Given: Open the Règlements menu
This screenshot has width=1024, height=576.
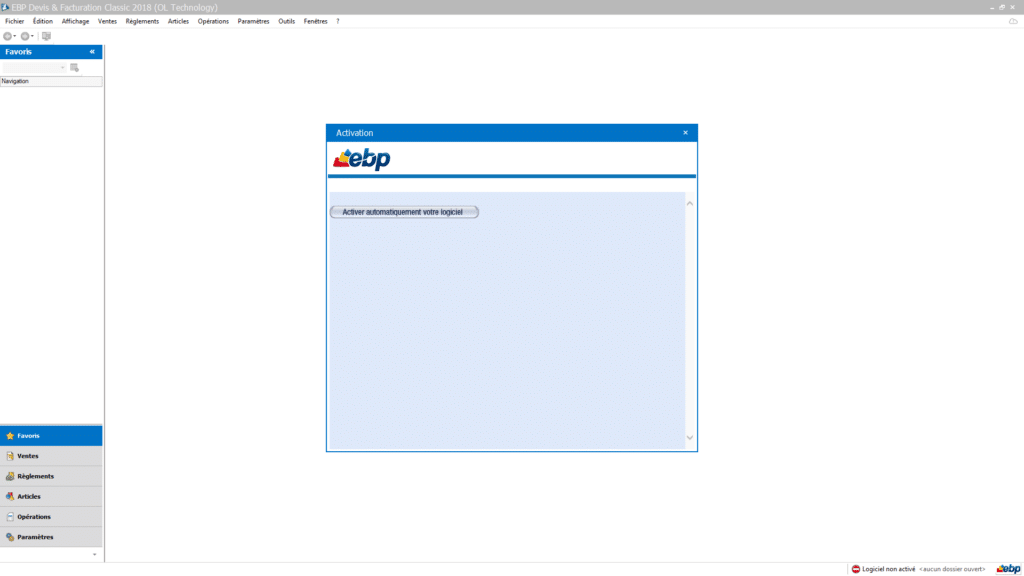Looking at the screenshot, I should (x=142, y=22).
